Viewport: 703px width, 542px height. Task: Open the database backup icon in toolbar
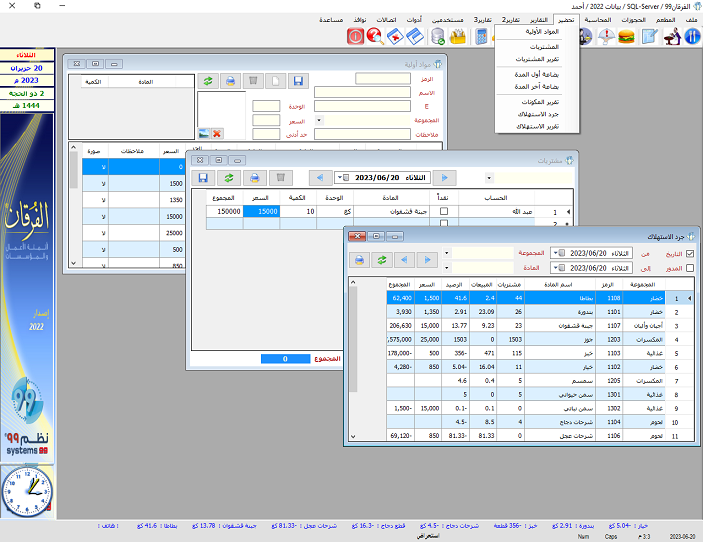tap(438, 37)
